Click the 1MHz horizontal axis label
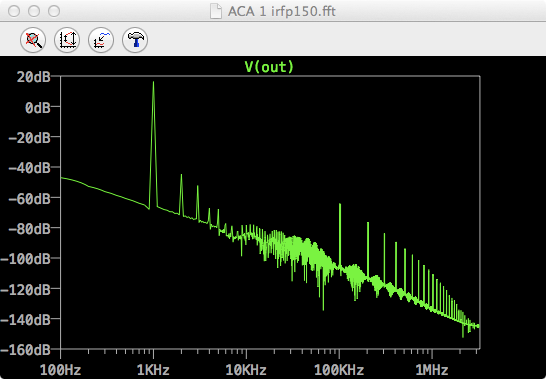Image resolution: width=546 pixels, height=379 pixels. click(432, 370)
